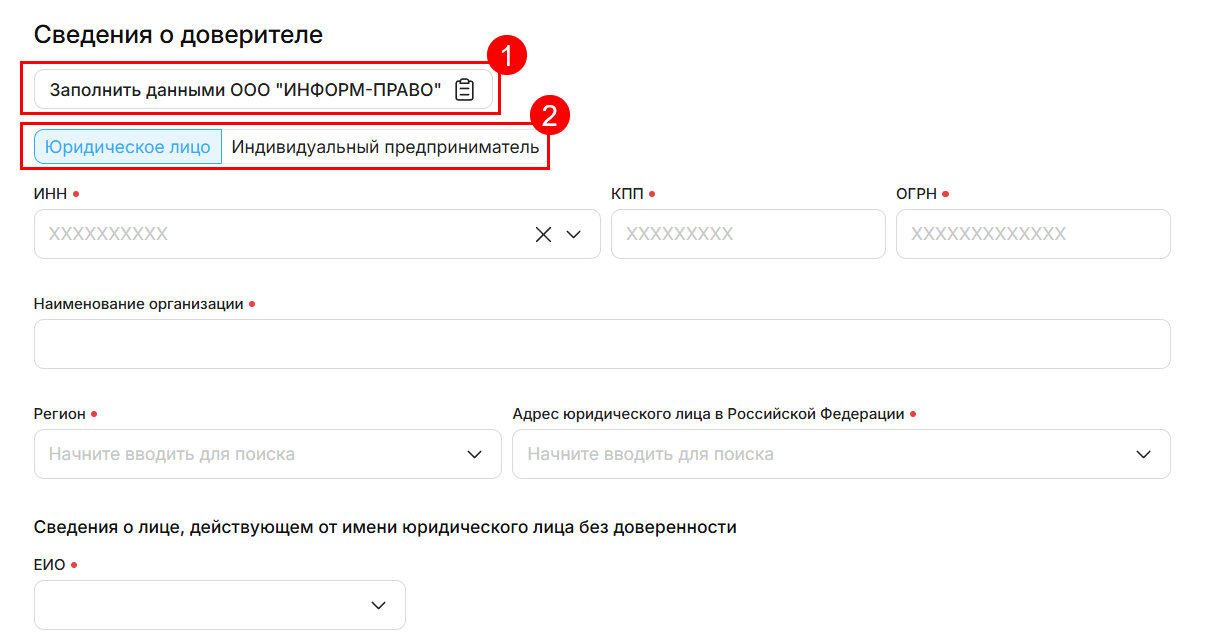Clear the ИНН field with the X icon
1205x640 pixels.
tap(543, 234)
